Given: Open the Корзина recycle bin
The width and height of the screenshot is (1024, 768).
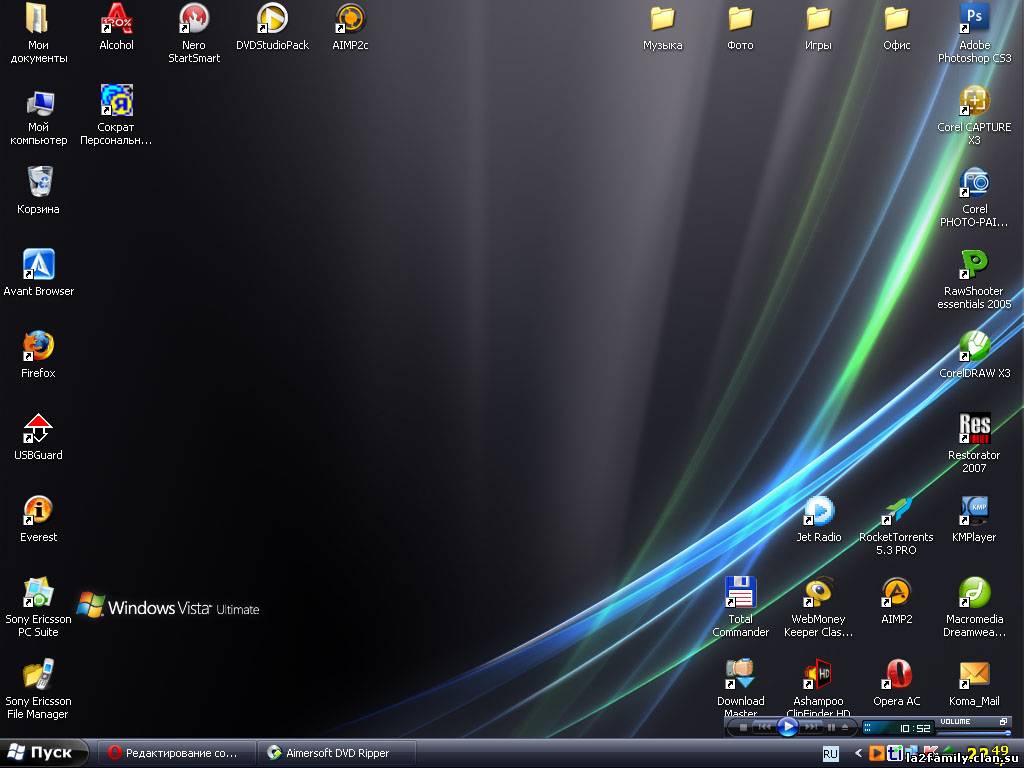Looking at the screenshot, I should coord(38,183).
